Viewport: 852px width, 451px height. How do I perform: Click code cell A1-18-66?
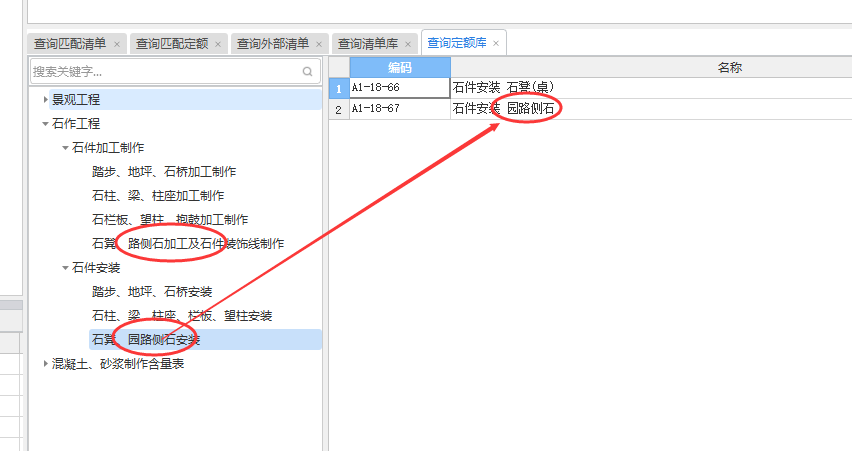[400, 87]
